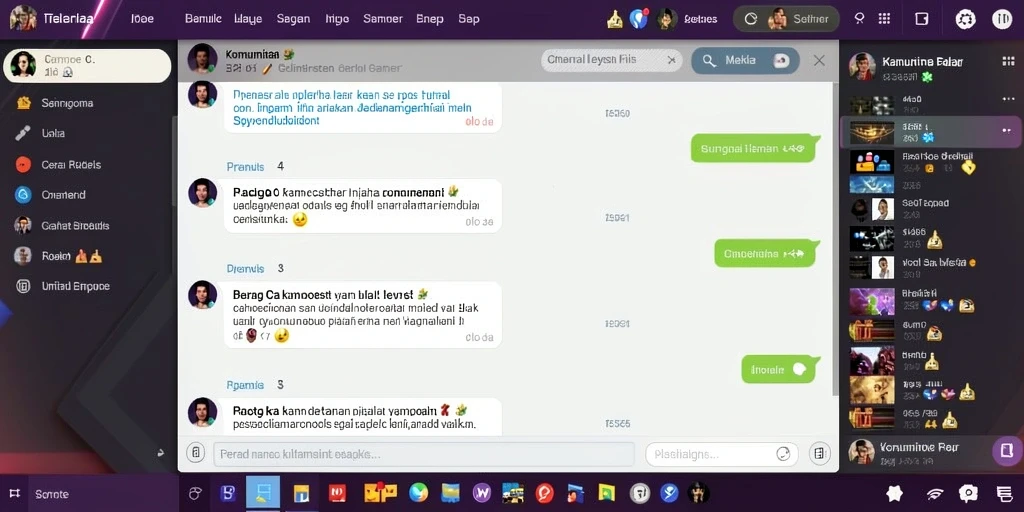The image size is (1024, 512).
Task: Click the square note icon in top bar
Action: pyautogui.click(x=921, y=18)
